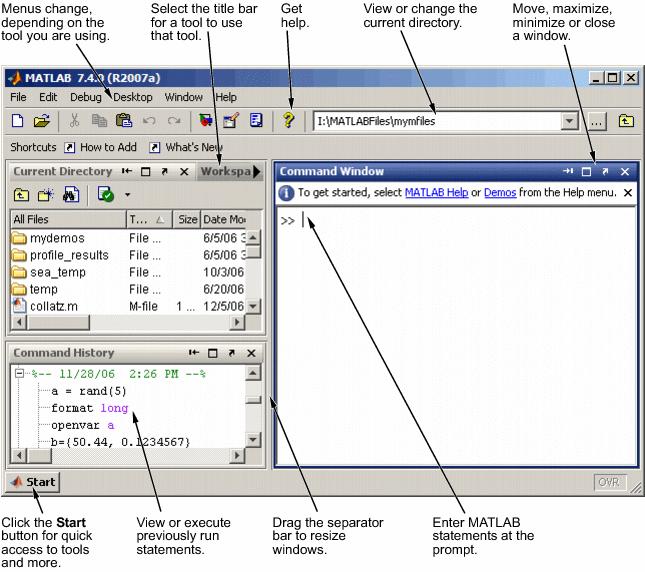
Task: Dismiss the getting started info bar
Action: pos(628,192)
